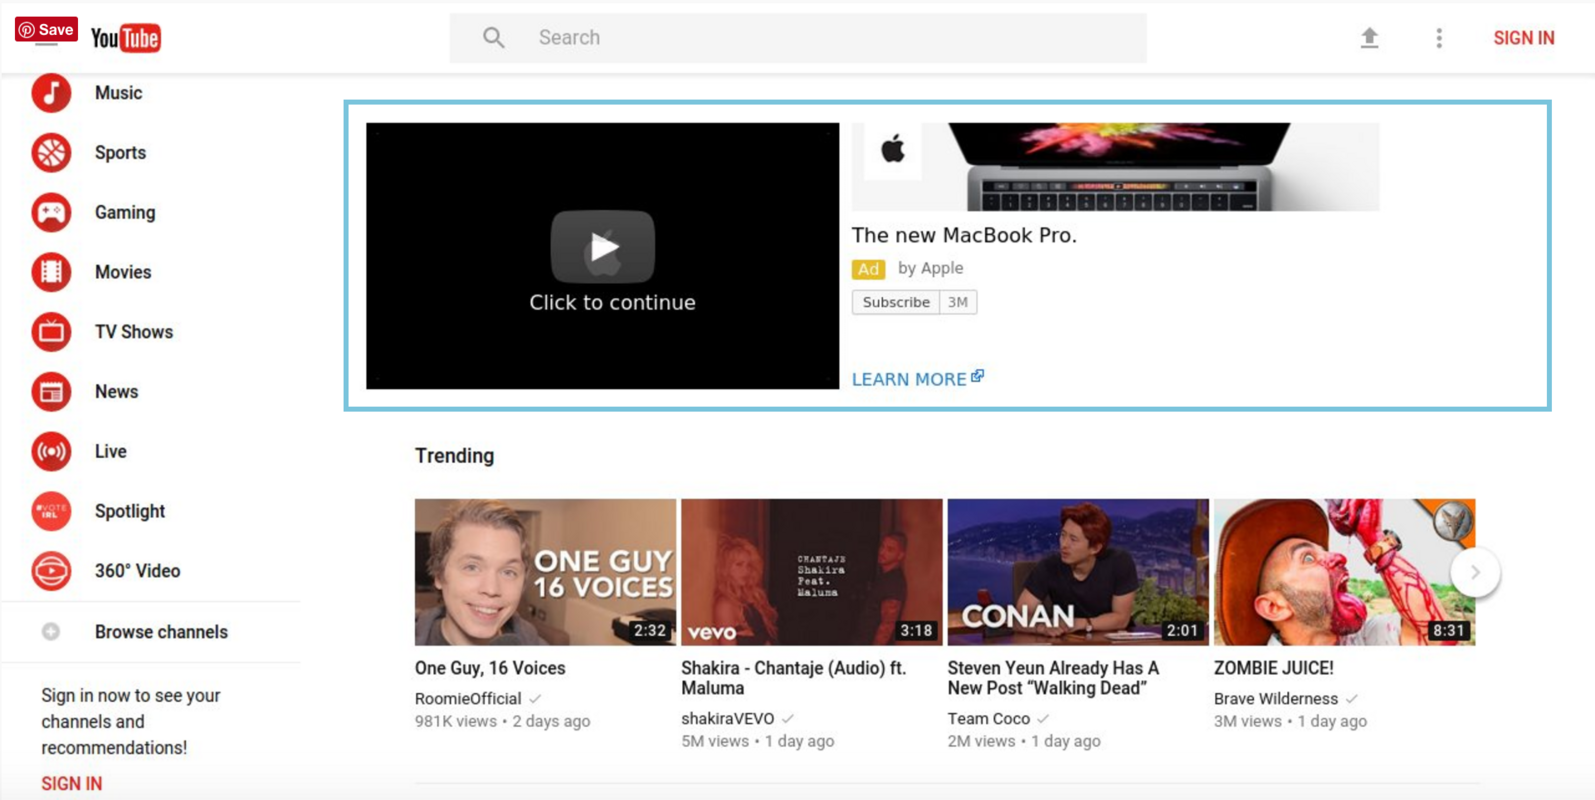
Task: Select the Gaming controller icon
Action: coord(51,212)
